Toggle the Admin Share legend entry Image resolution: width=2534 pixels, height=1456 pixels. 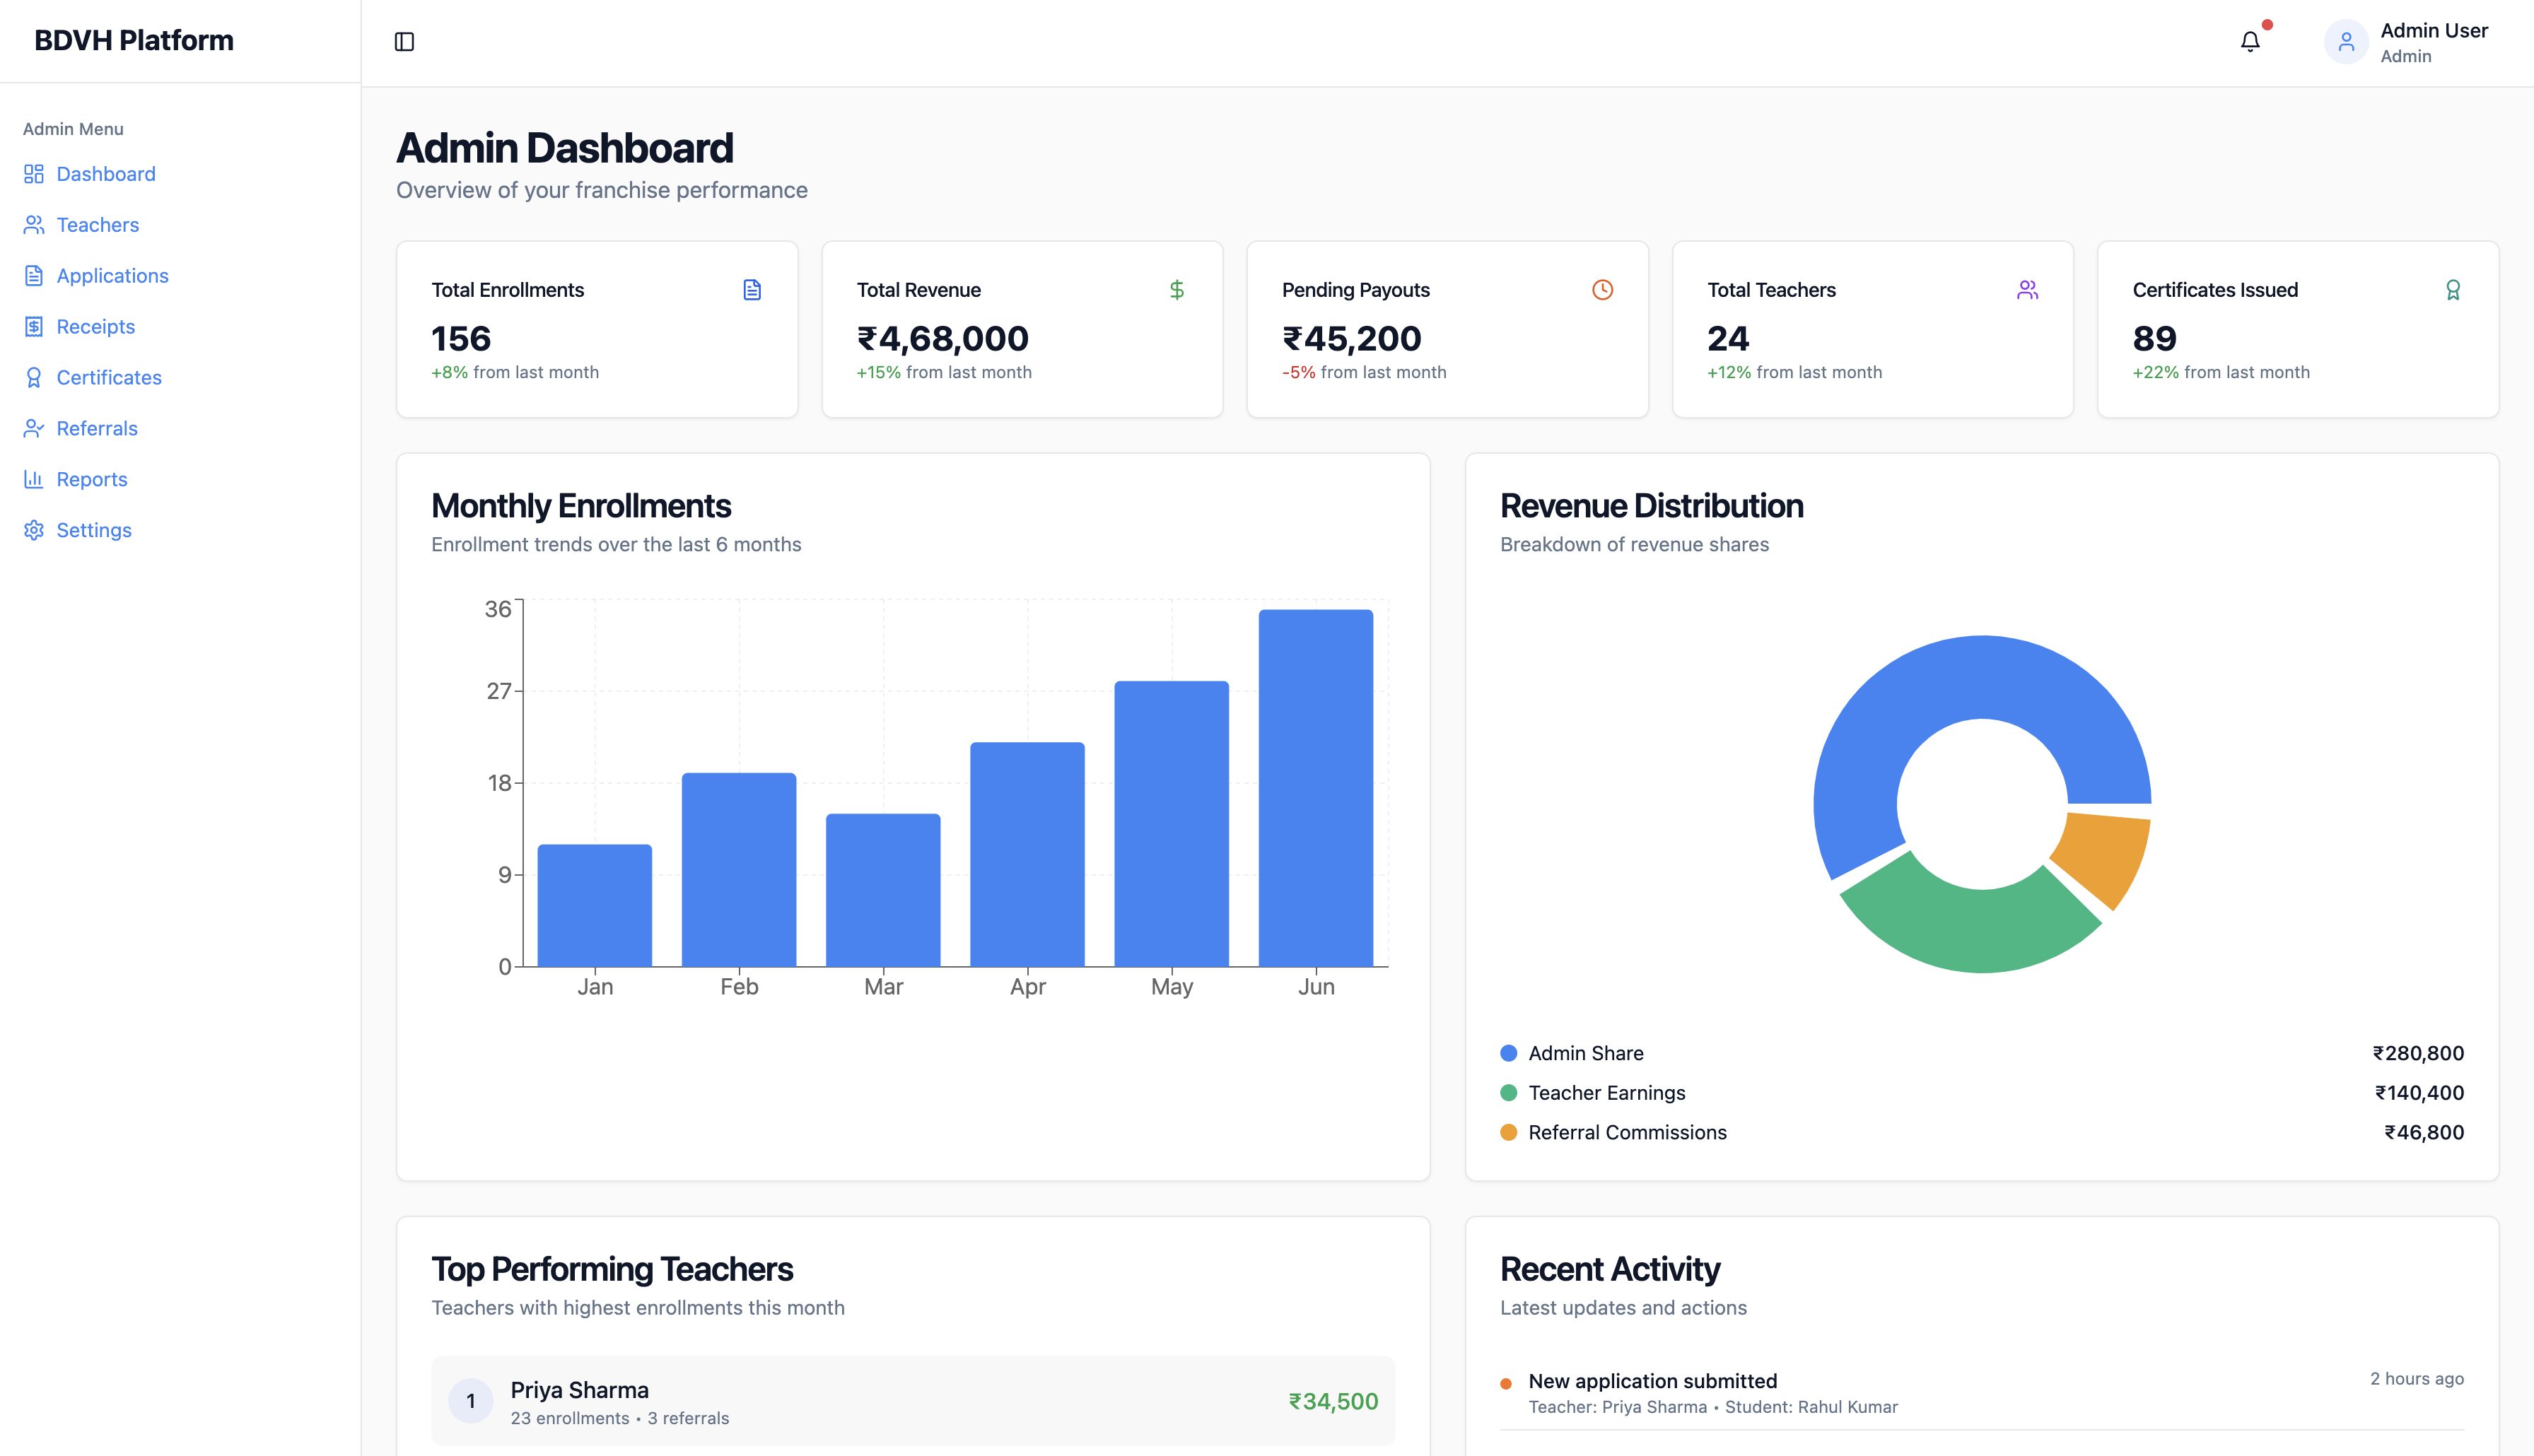point(1585,1052)
